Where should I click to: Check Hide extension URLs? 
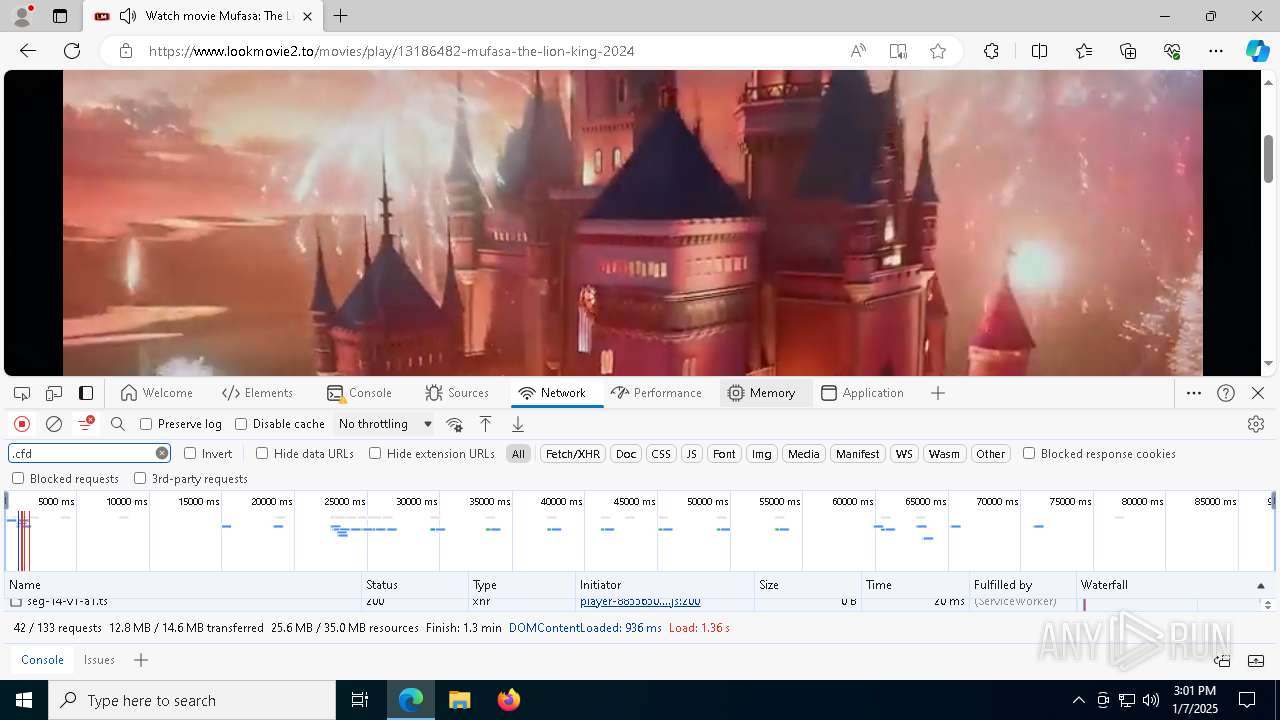[375, 453]
